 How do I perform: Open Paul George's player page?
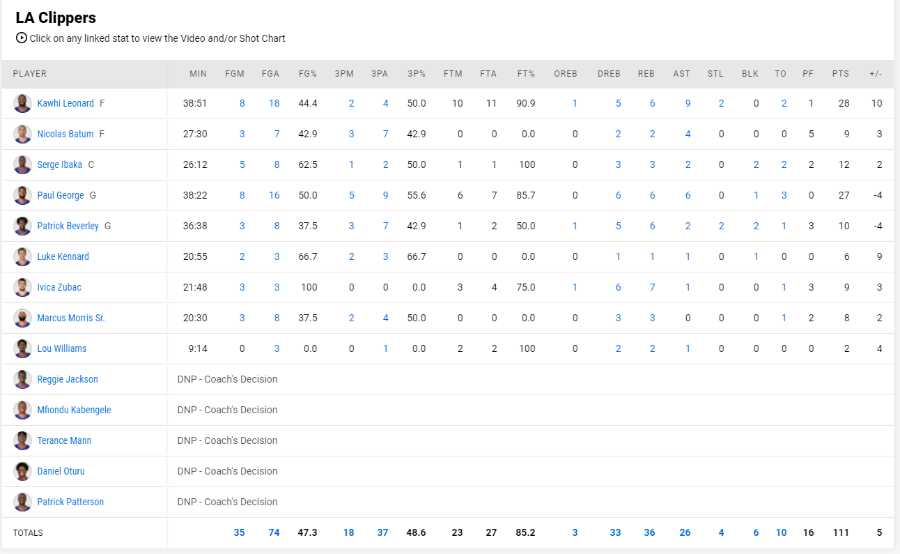coord(60,195)
